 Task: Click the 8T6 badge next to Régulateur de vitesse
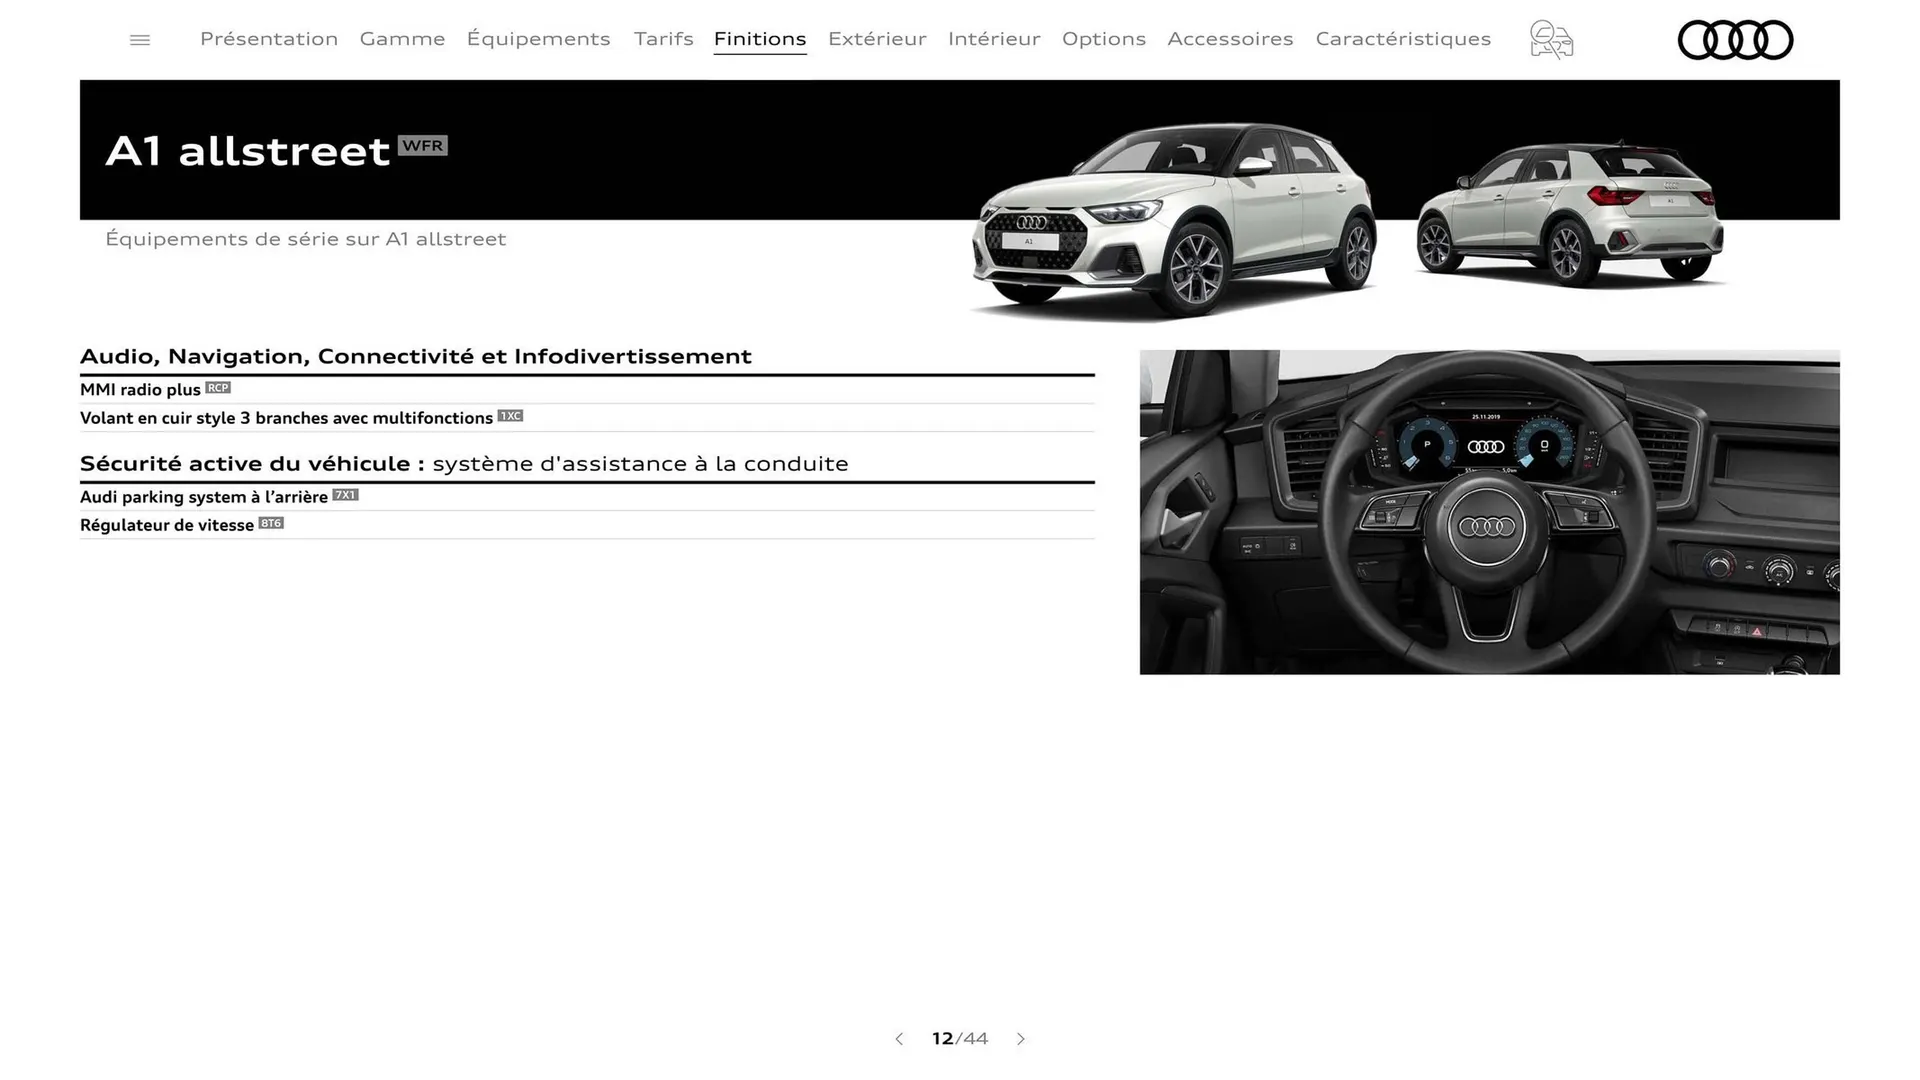[x=271, y=523]
